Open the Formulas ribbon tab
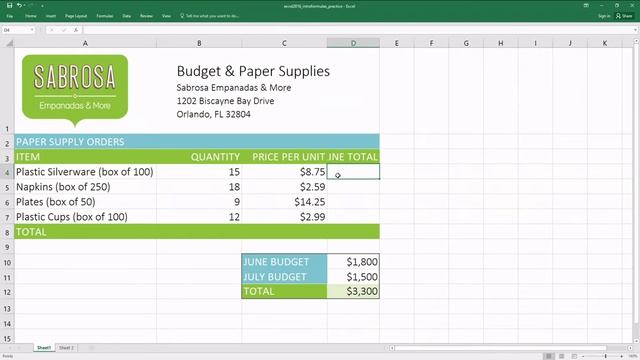Screen dimensions: 640x360 (104, 16)
